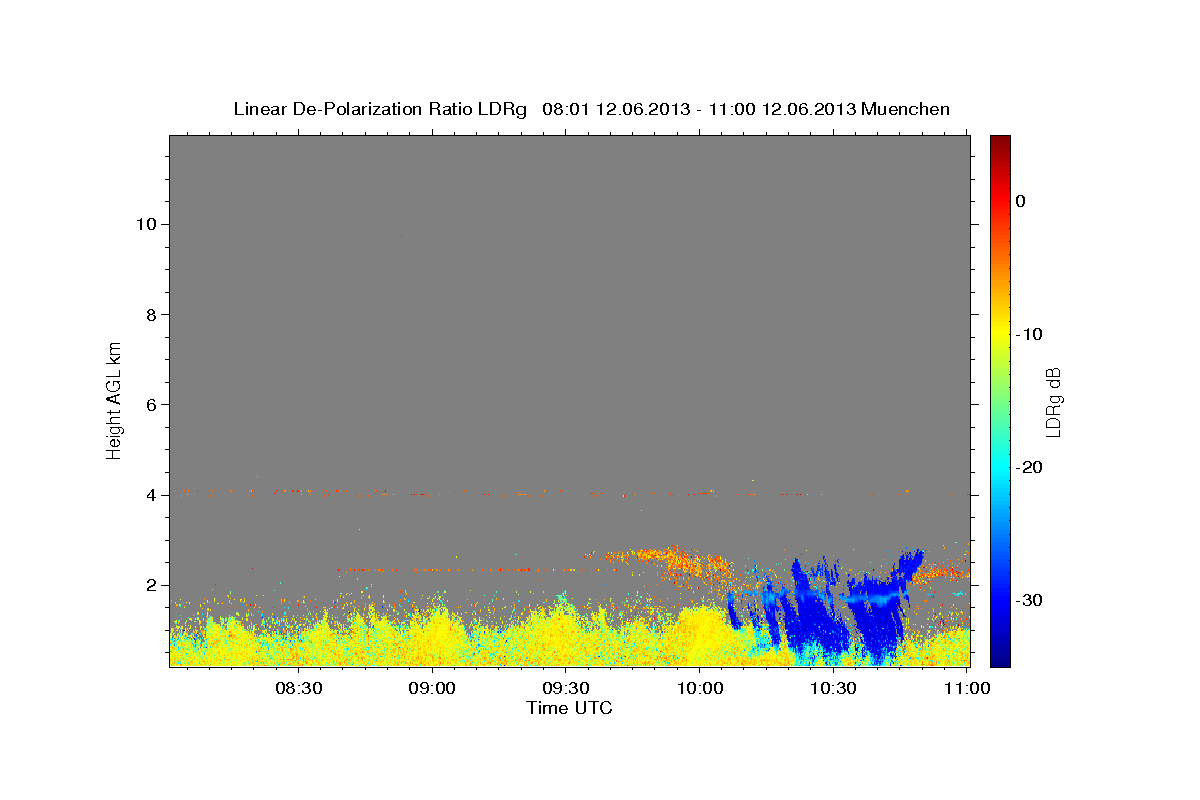Screen dimensions: 1200x800
Task: Click the height tick label 6
Action: pos(149,404)
